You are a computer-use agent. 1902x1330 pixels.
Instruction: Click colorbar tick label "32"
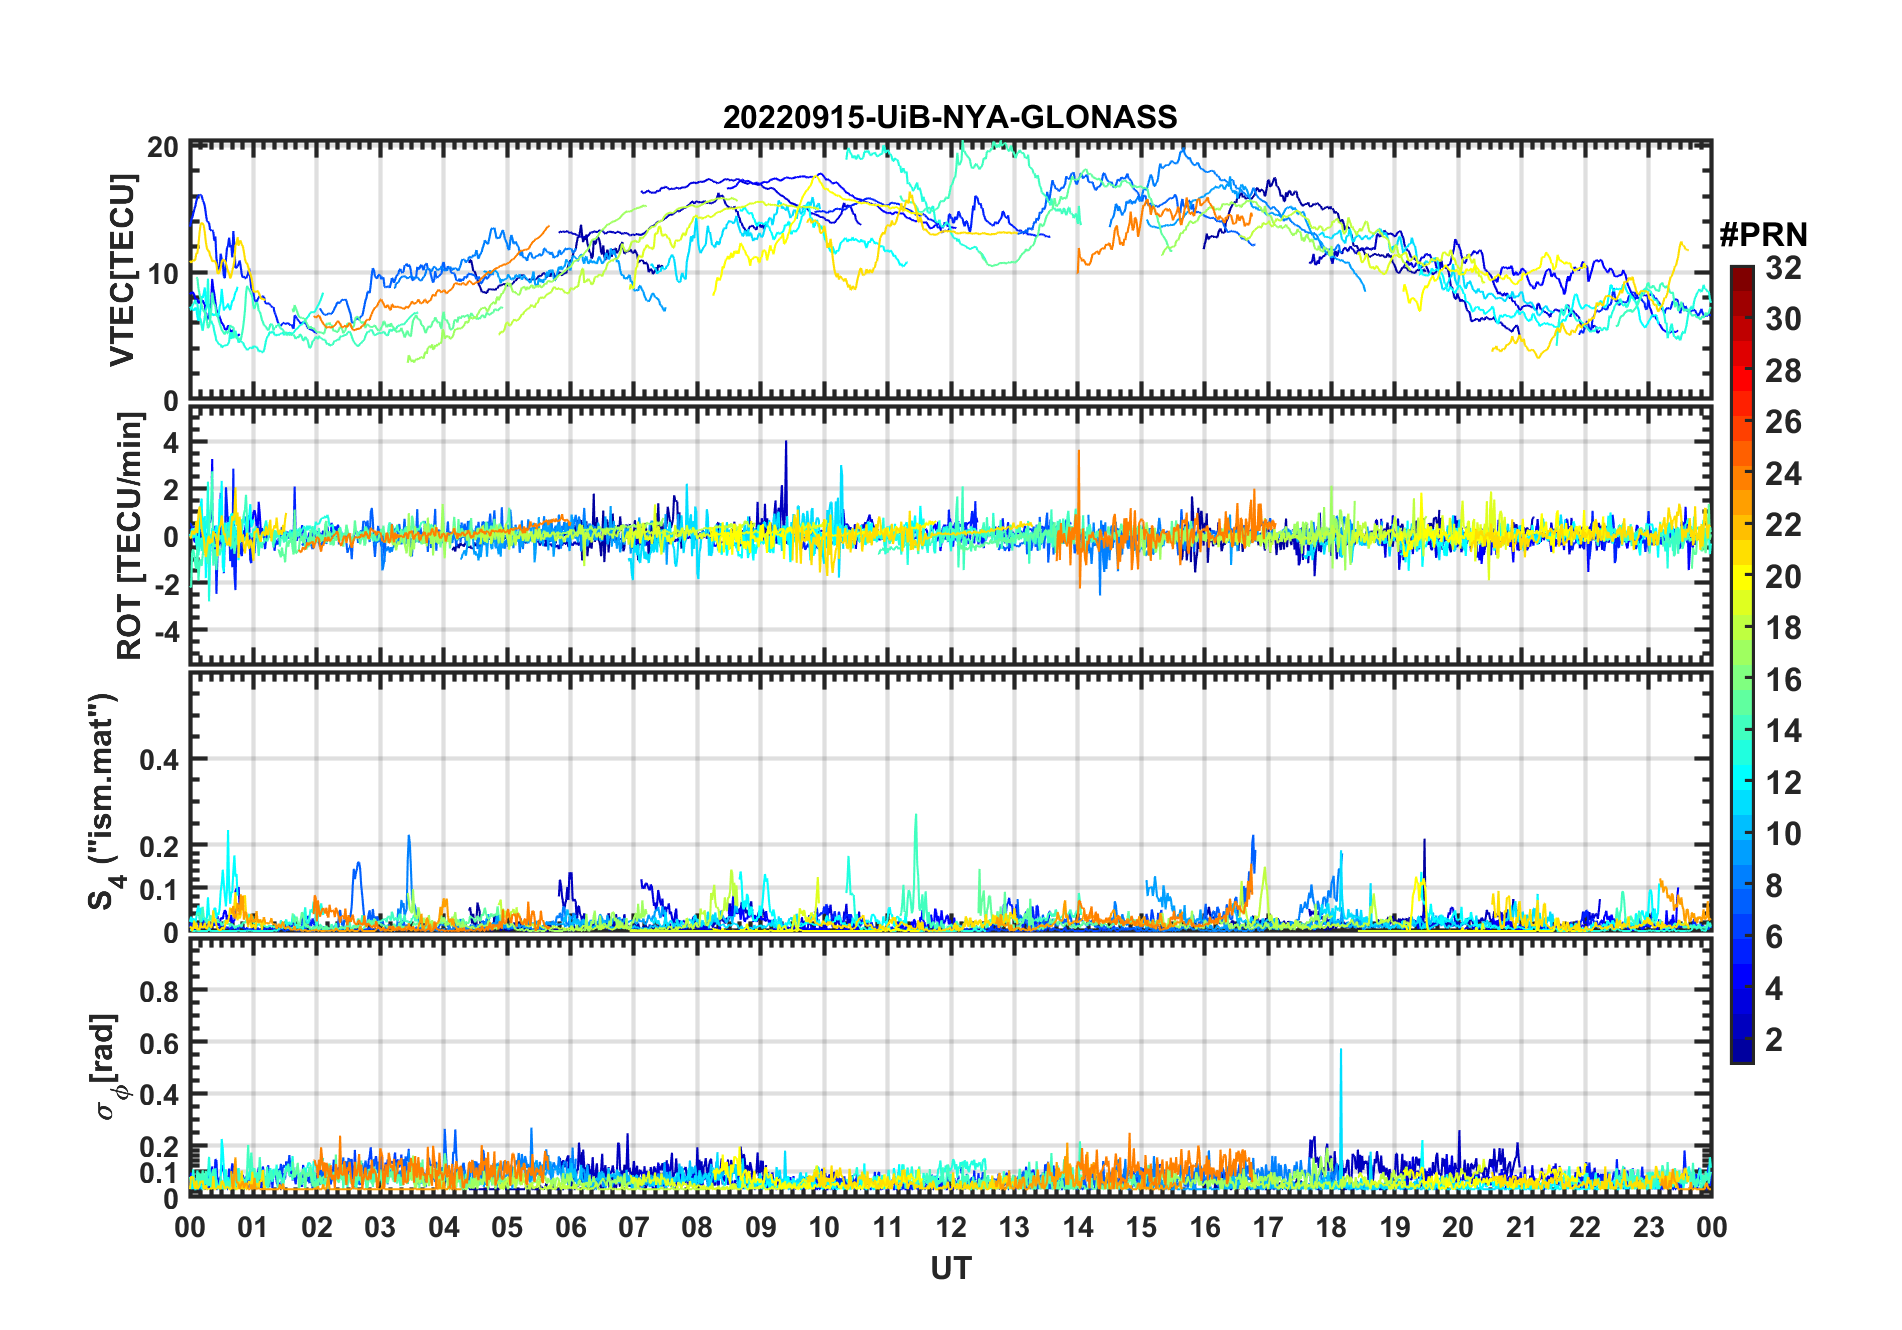pos(1783,268)
